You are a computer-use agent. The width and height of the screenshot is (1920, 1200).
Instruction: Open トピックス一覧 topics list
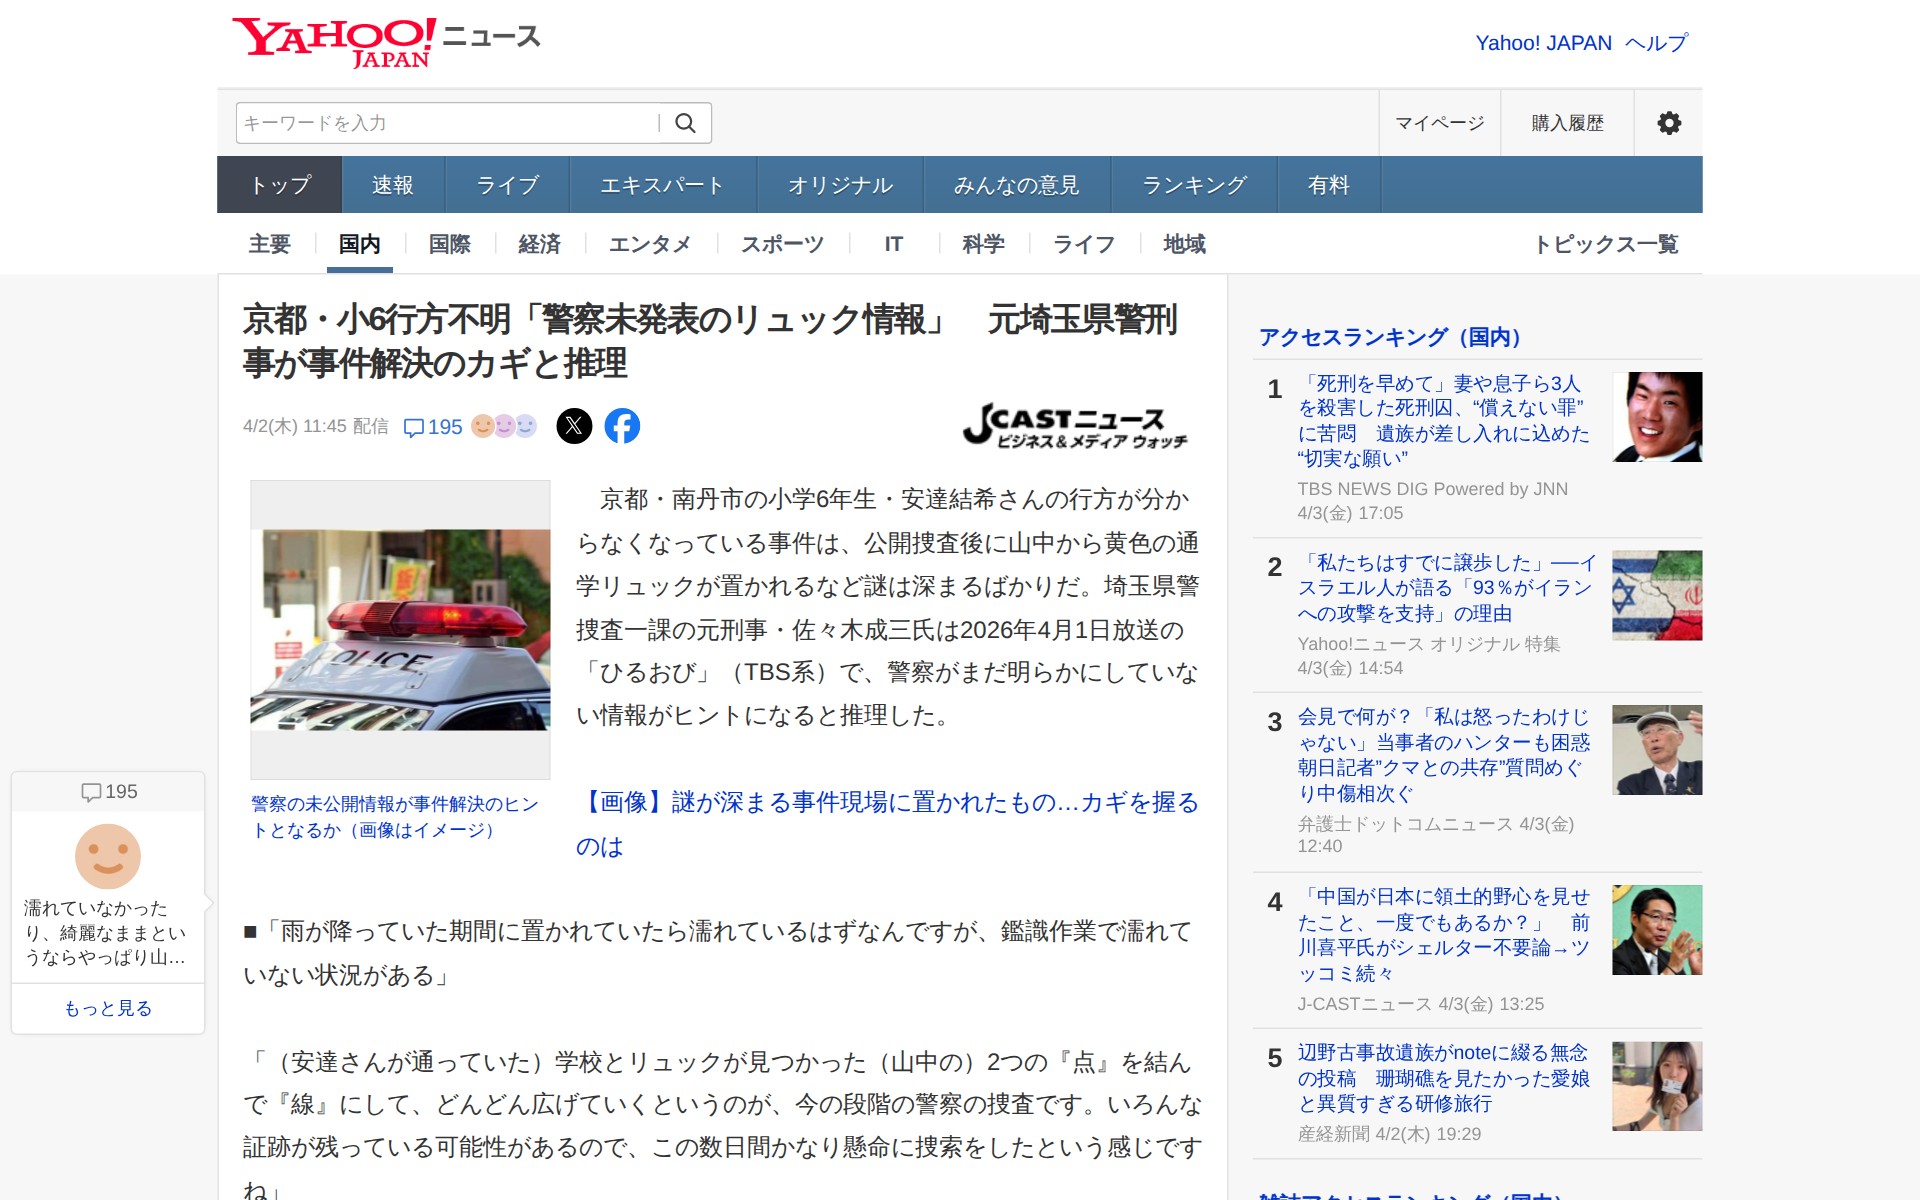point(1606,244)
